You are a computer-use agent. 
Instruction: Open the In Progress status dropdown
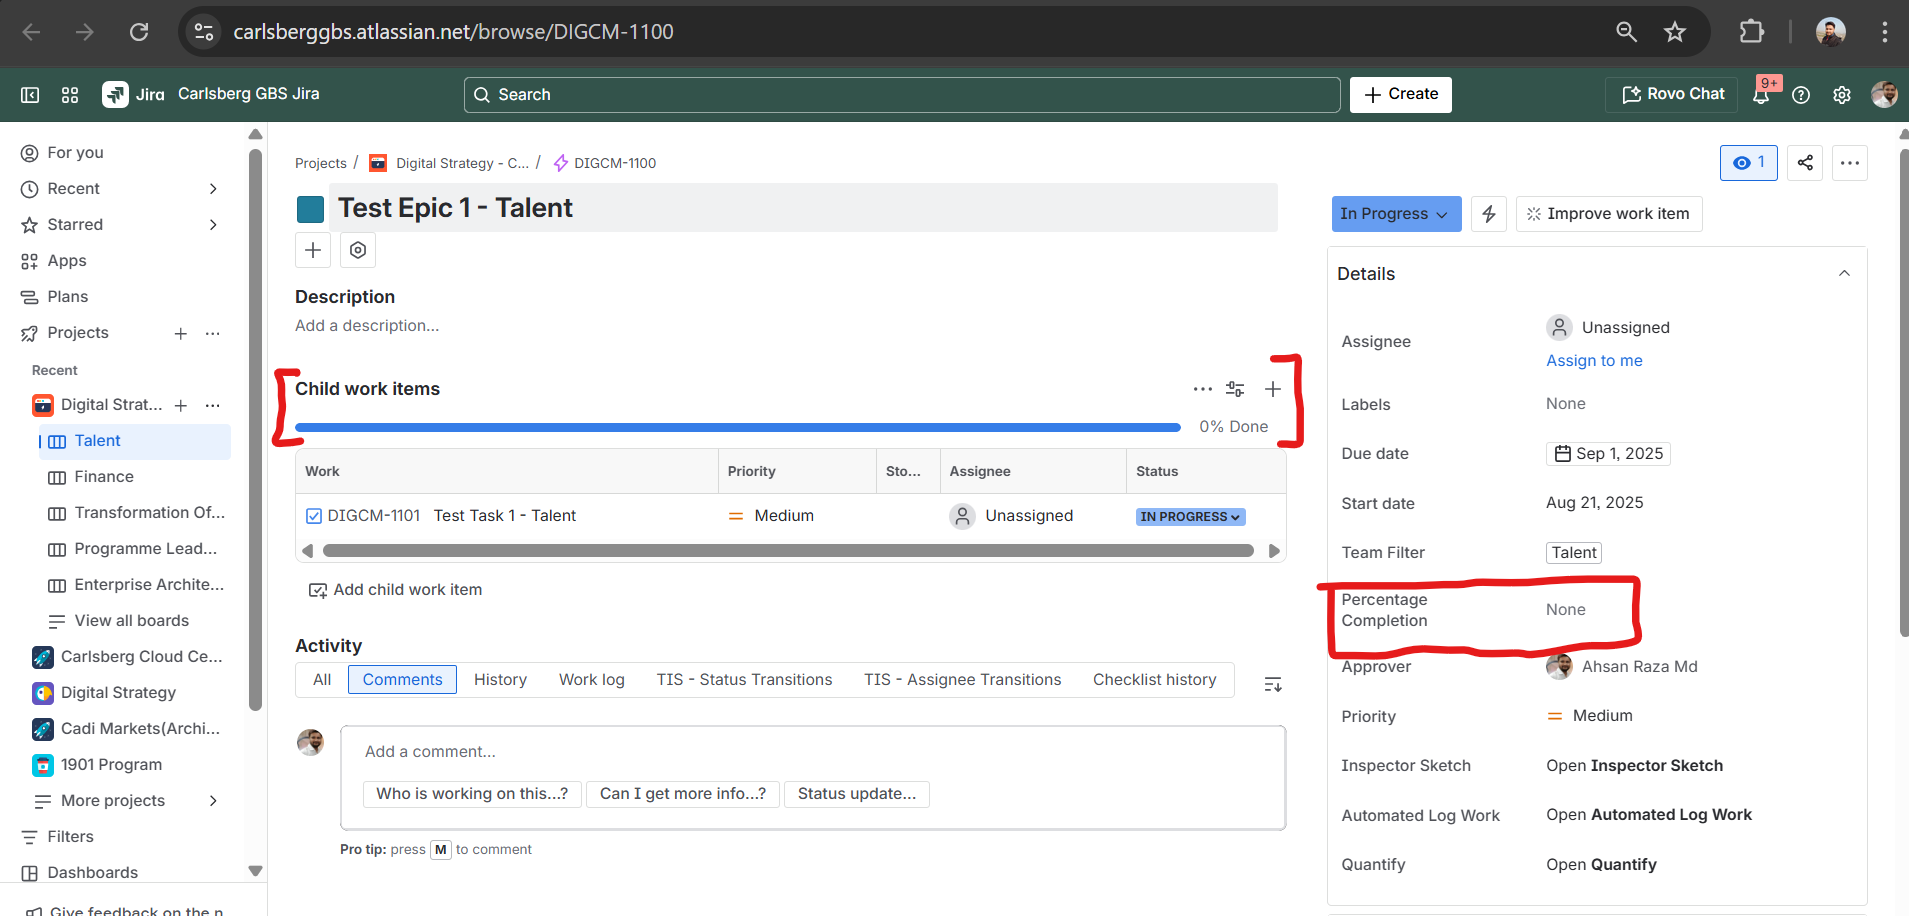(x=1396, y=214)
